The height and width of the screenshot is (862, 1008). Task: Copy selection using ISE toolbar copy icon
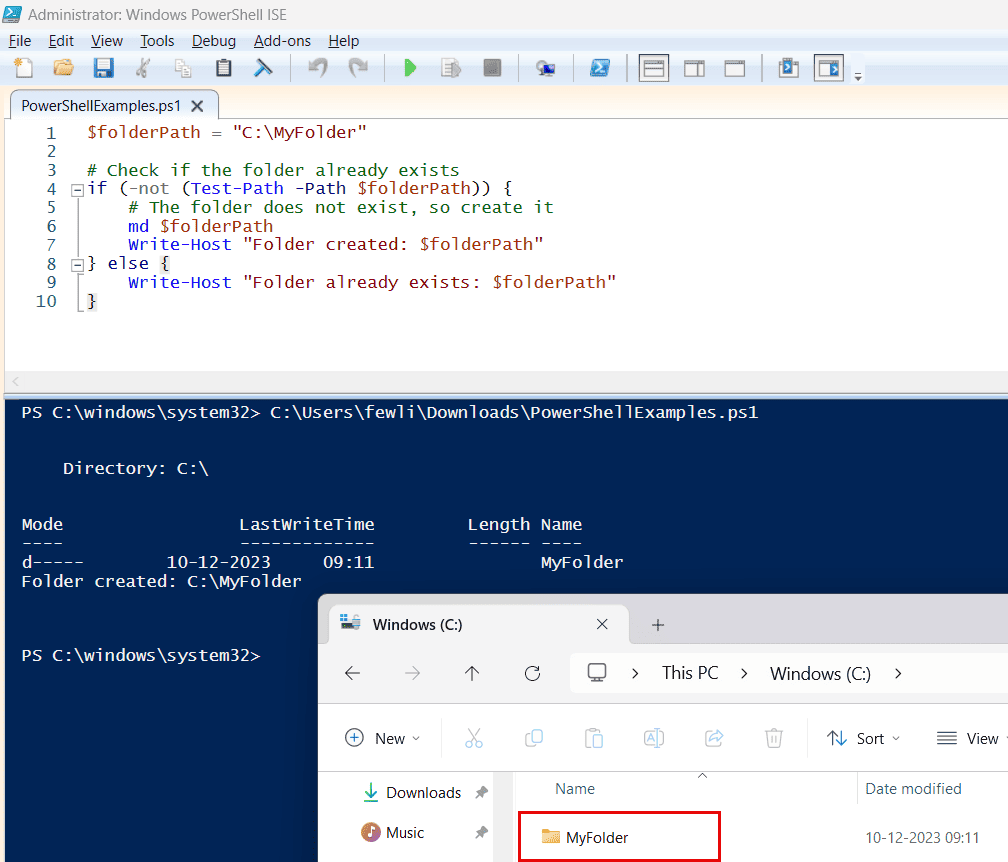coord(183,67)
